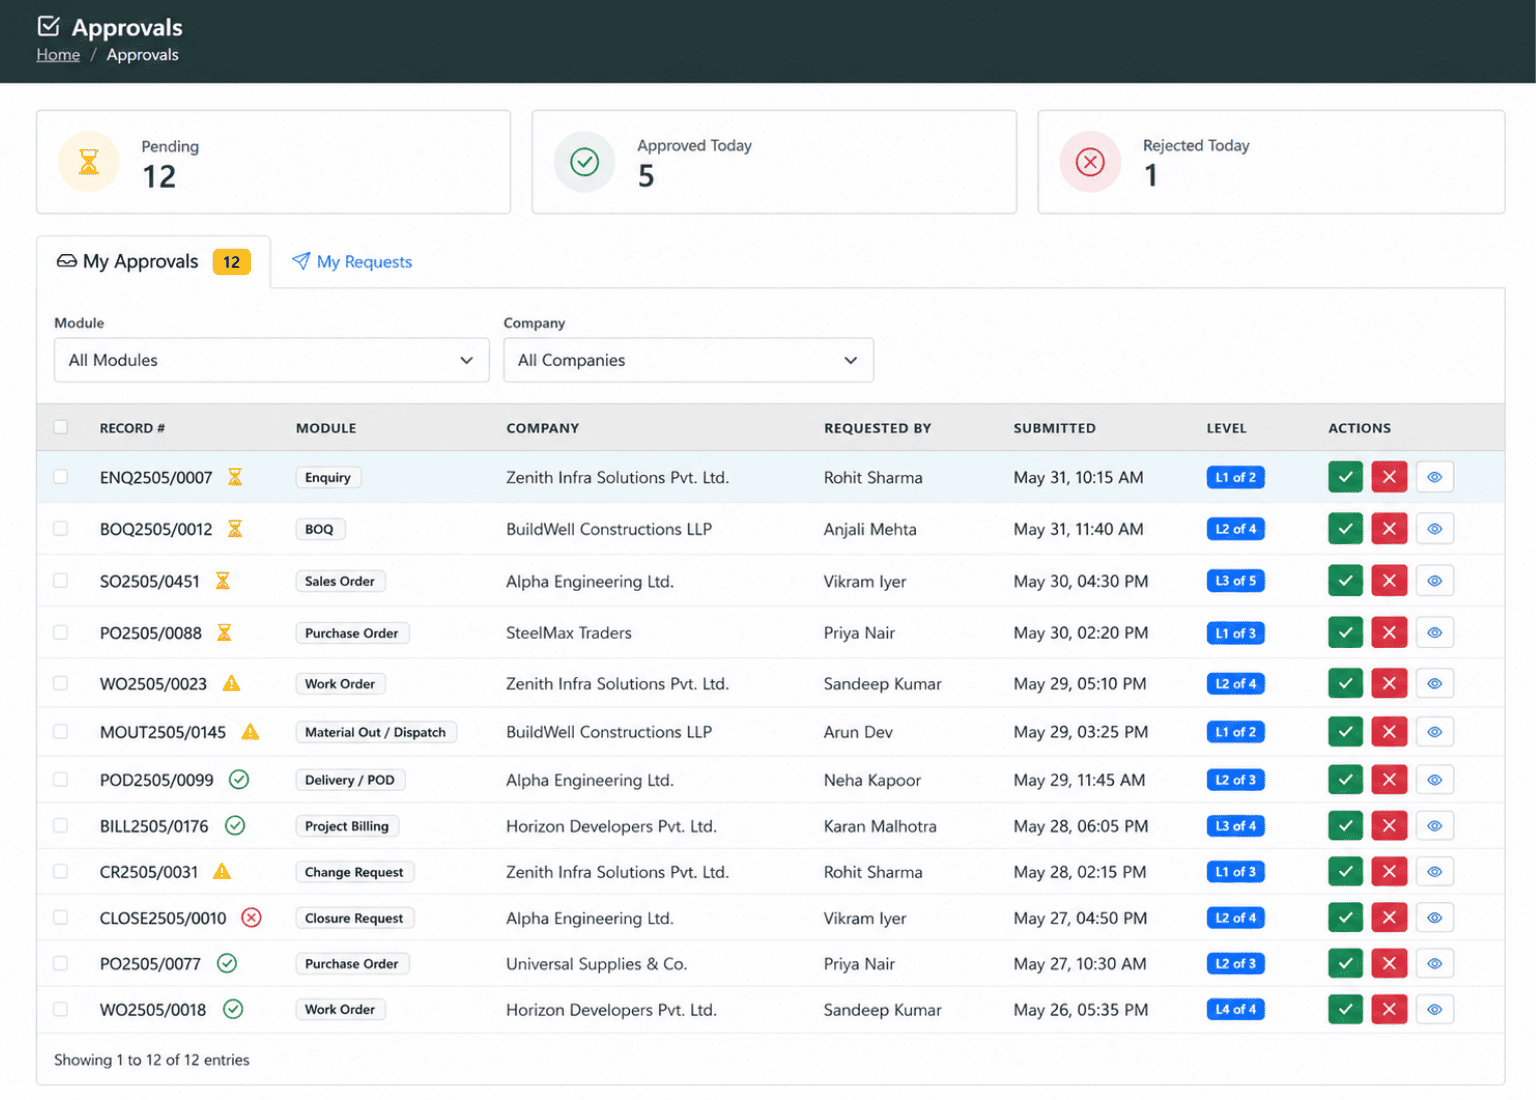Sort by RECORD # column header

coord(132,428)
